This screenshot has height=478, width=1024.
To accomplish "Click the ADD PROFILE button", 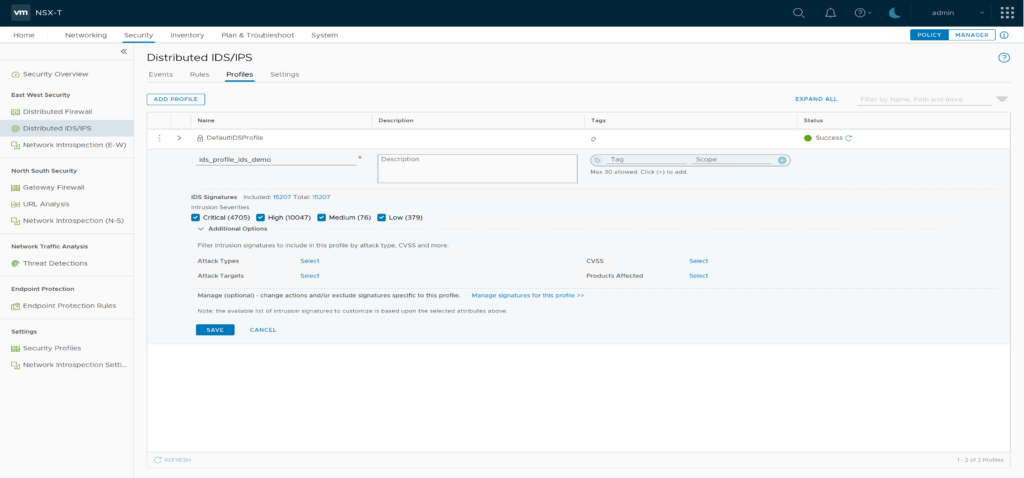I will (x=176, y=99).
